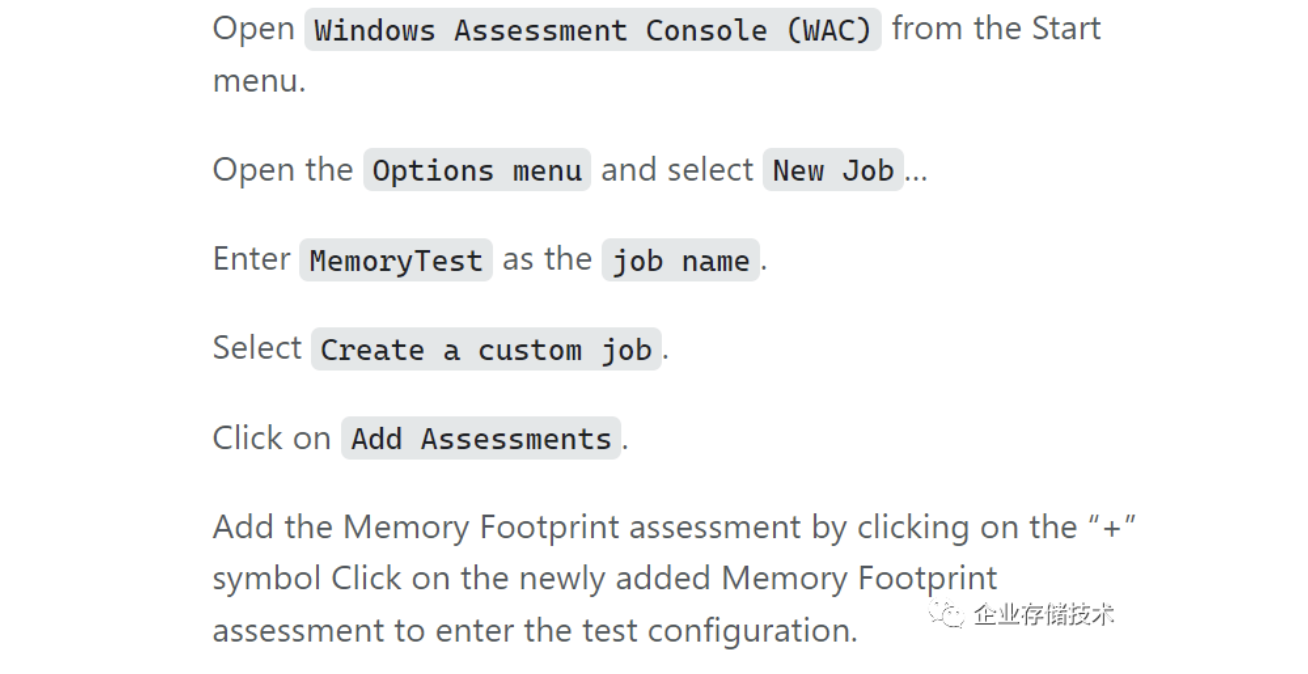Select the MemoryTest code label

tap(396, 261)
